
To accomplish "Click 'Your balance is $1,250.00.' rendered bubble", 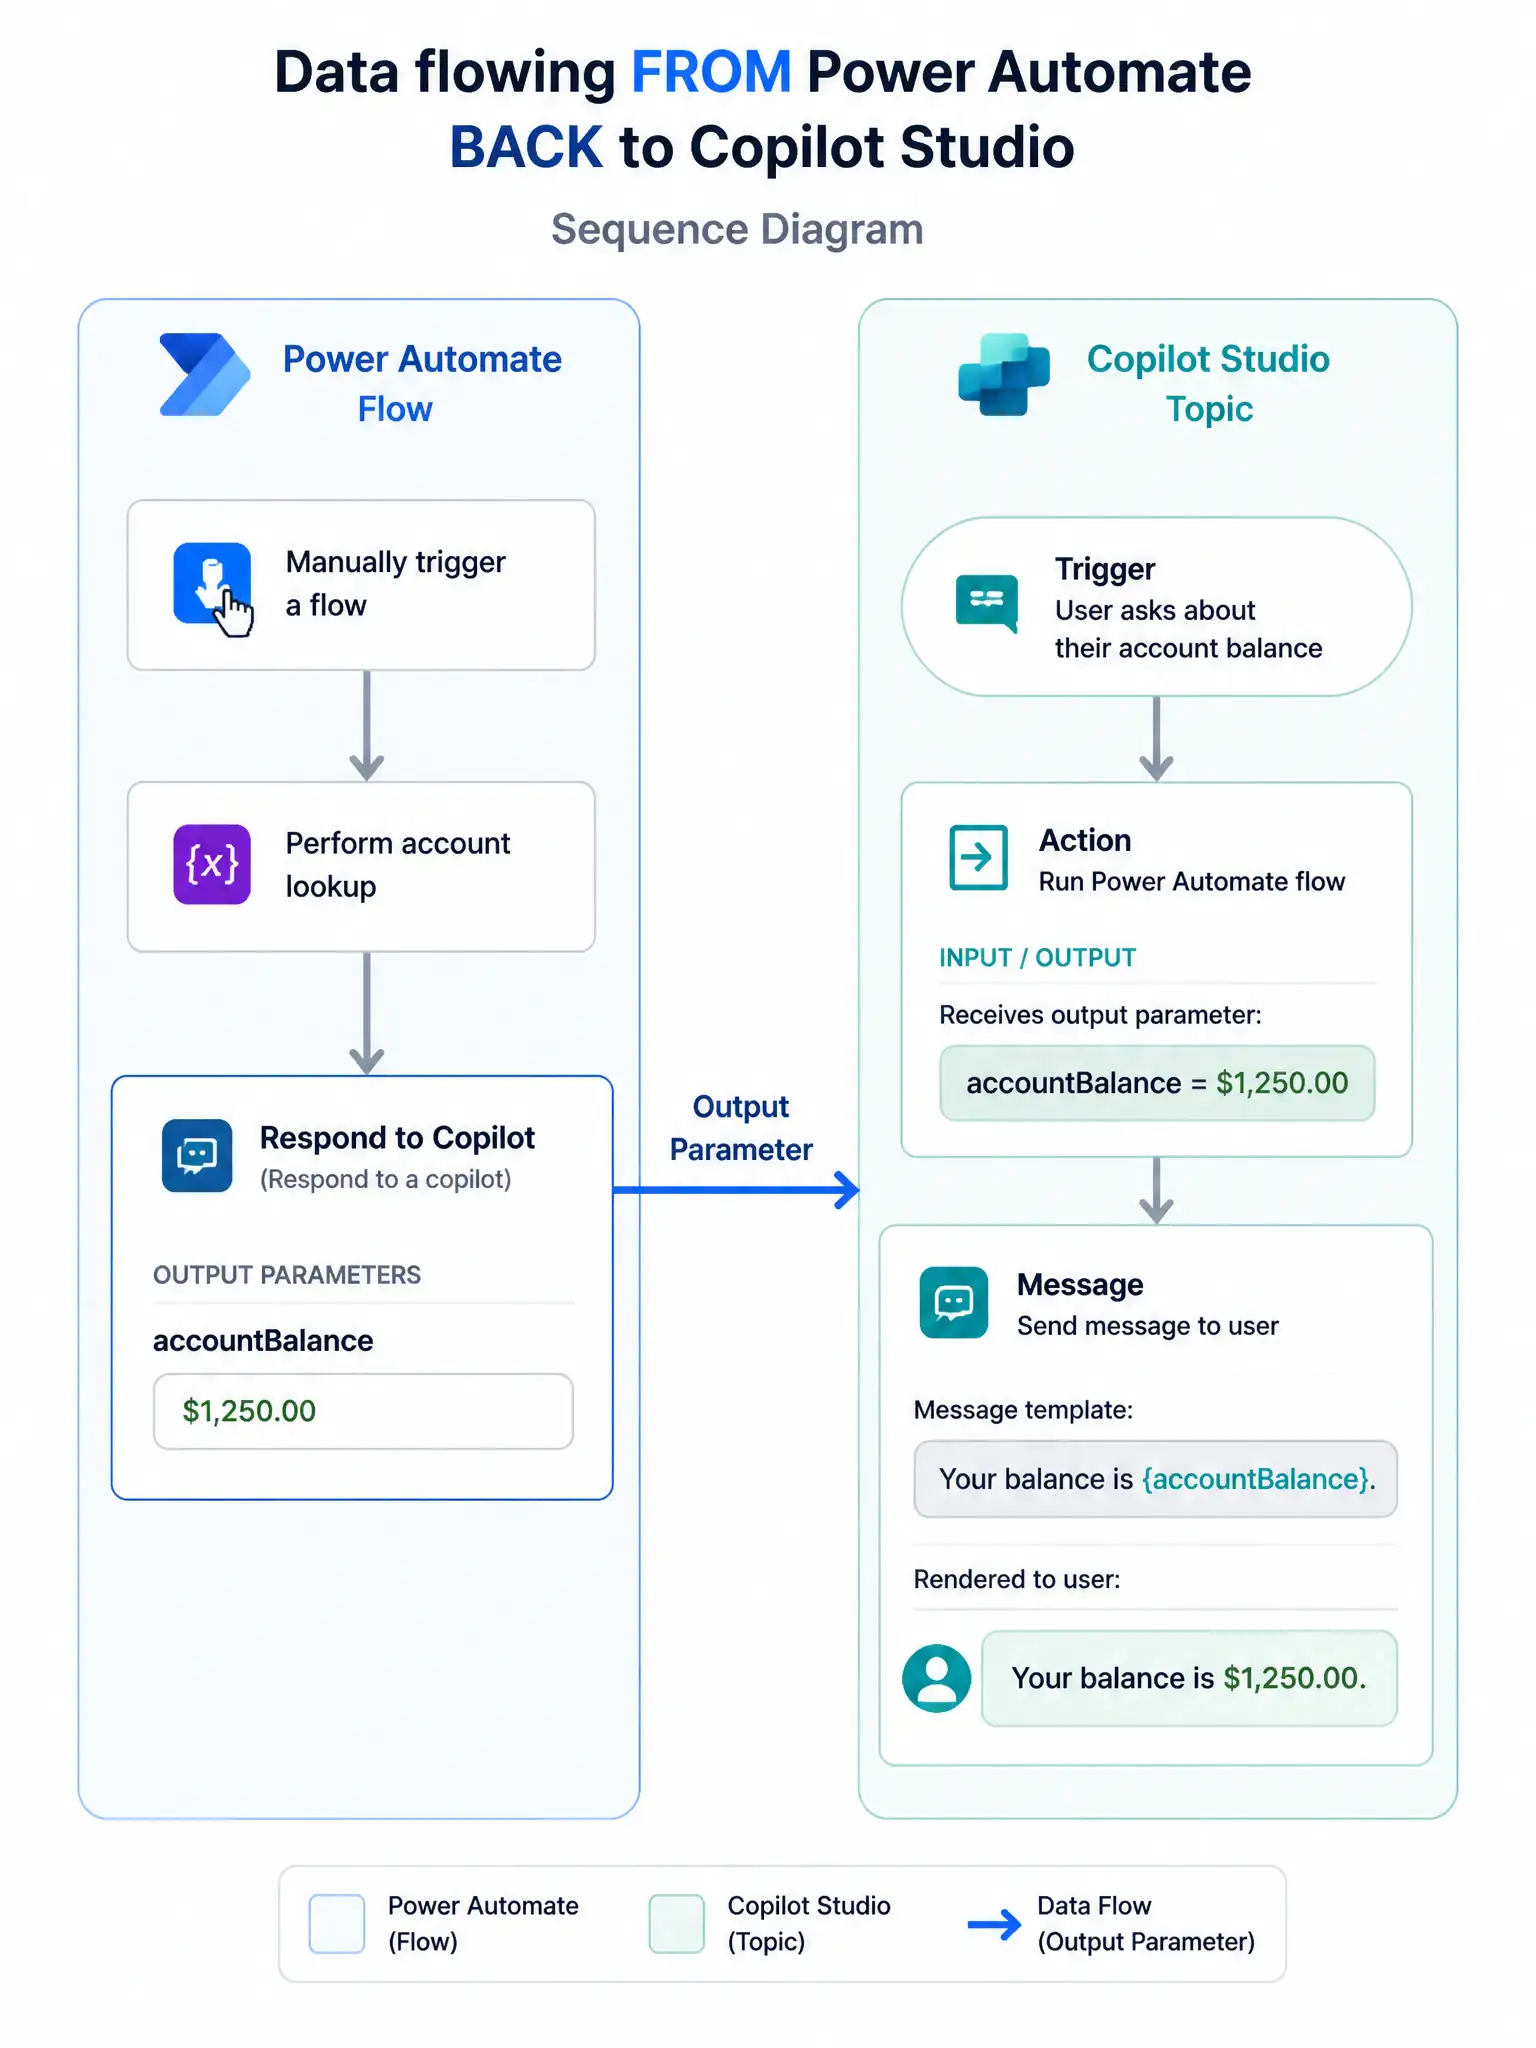I will coord(1189,1678).
